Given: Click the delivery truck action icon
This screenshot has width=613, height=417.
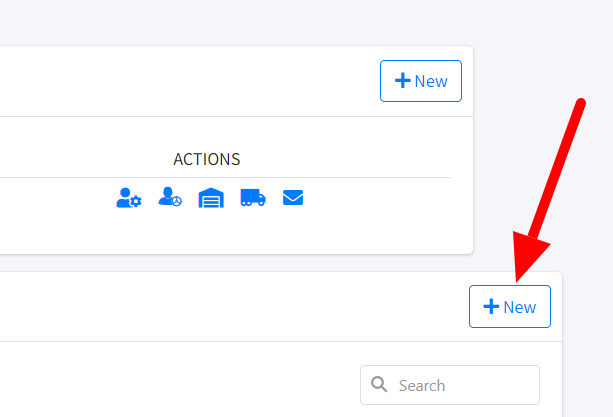Looking at the screenshot, I should tap(252, 198).
